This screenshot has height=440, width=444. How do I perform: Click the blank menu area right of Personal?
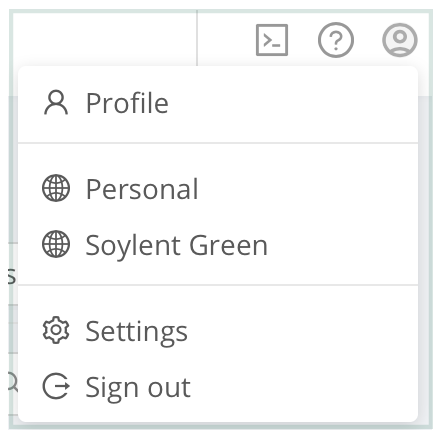pos(307,189)
